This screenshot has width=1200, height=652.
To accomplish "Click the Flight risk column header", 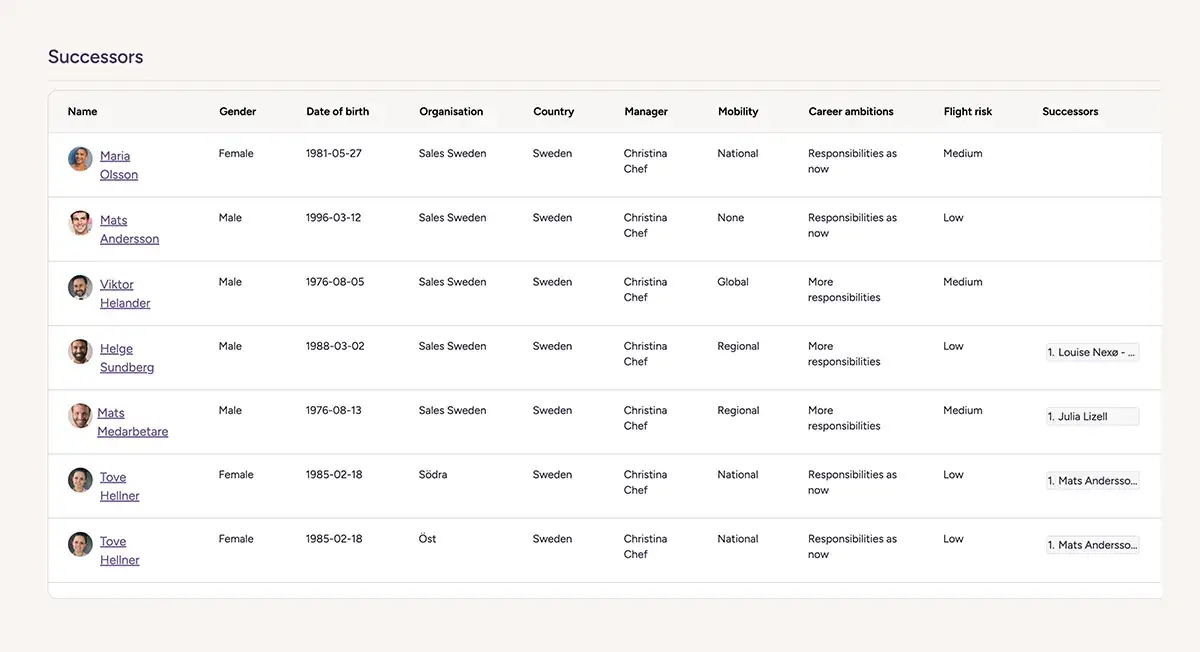I will pos(967,112).
